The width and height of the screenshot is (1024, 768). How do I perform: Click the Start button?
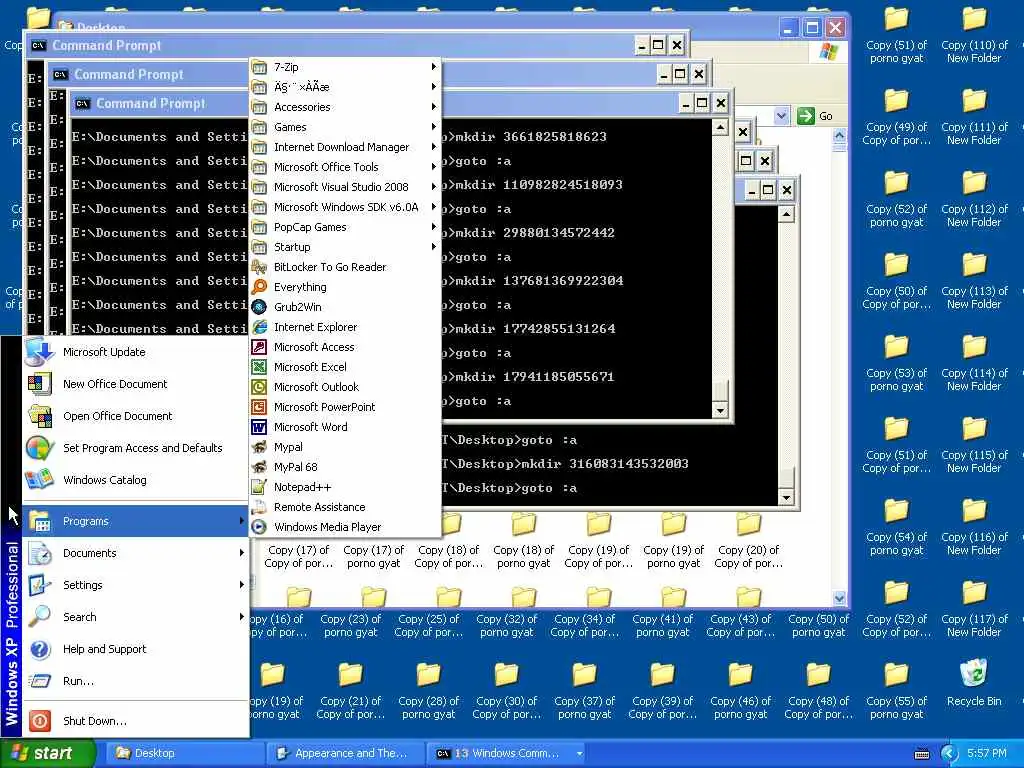click(x=47, y=753)
